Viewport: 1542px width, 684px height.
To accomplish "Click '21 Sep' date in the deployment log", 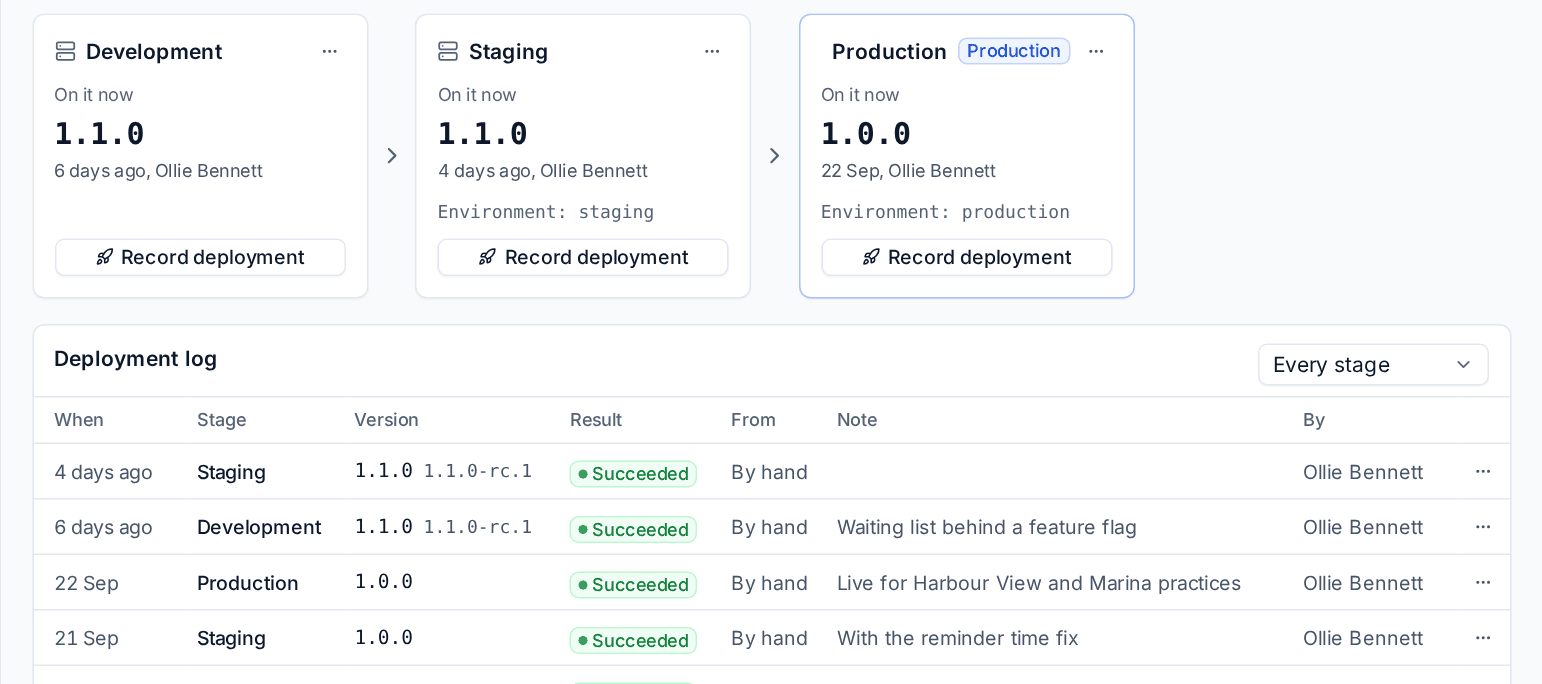I will pos(86,638).
